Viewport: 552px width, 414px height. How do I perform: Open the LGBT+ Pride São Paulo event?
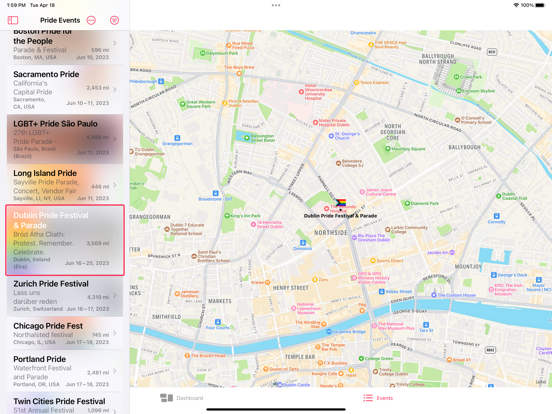(65, 139)
